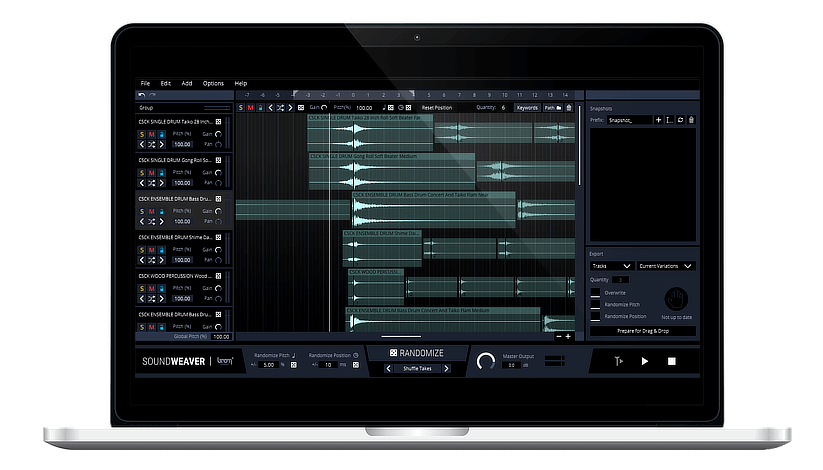Open the Options menu

click(213, 83)
